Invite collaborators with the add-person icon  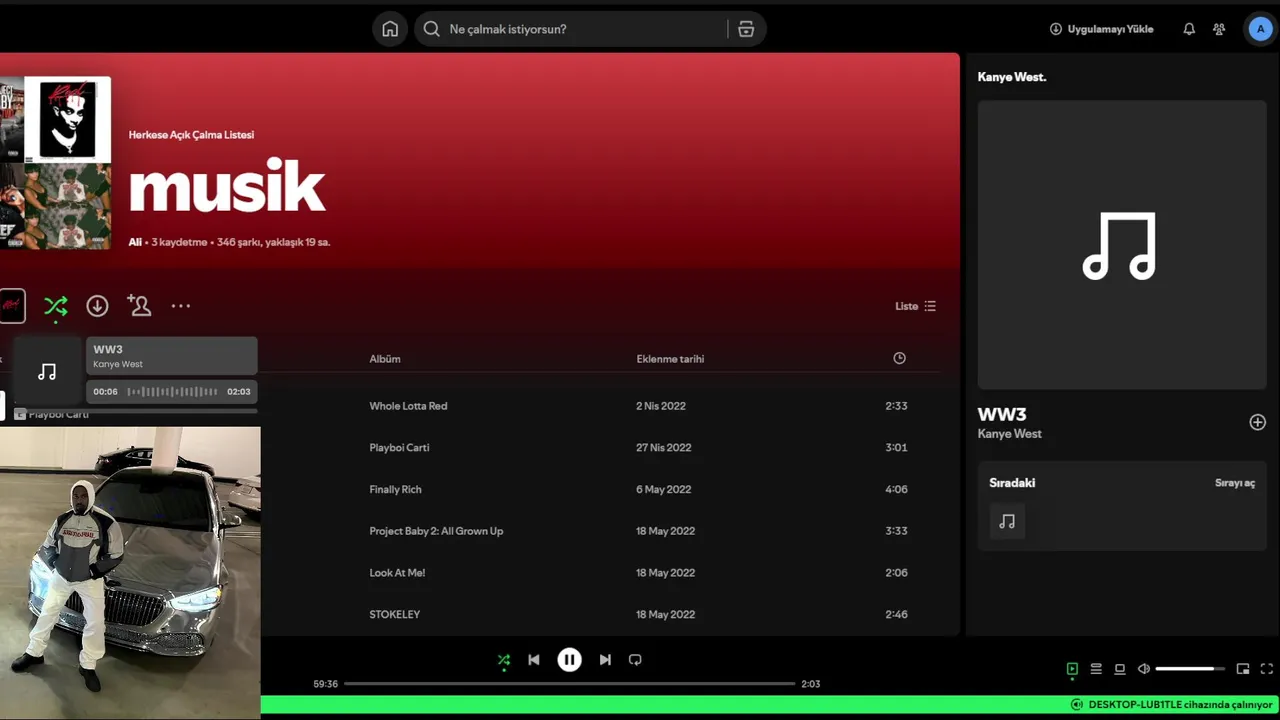click(x=139, y=306)
